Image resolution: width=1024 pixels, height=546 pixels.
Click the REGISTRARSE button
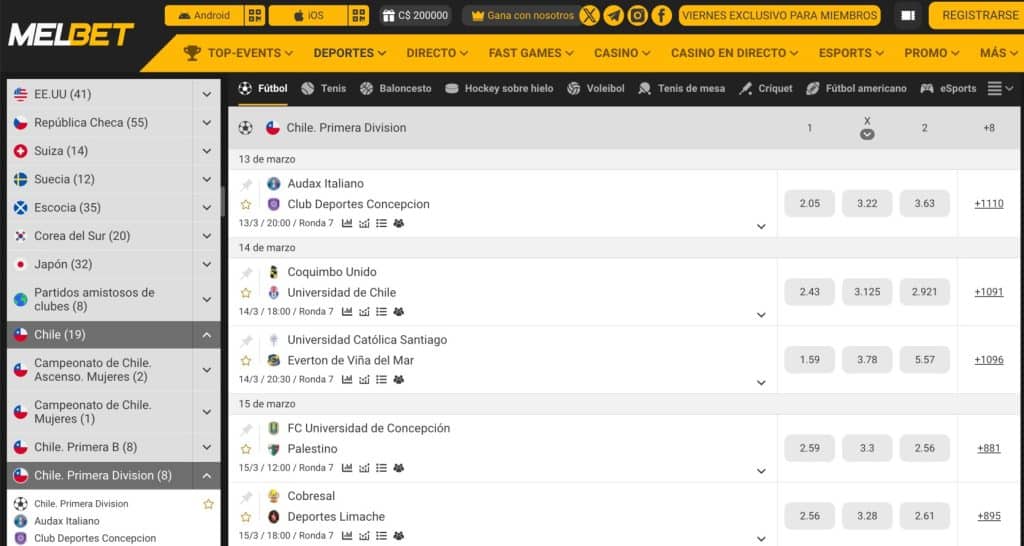pos(979,16)
